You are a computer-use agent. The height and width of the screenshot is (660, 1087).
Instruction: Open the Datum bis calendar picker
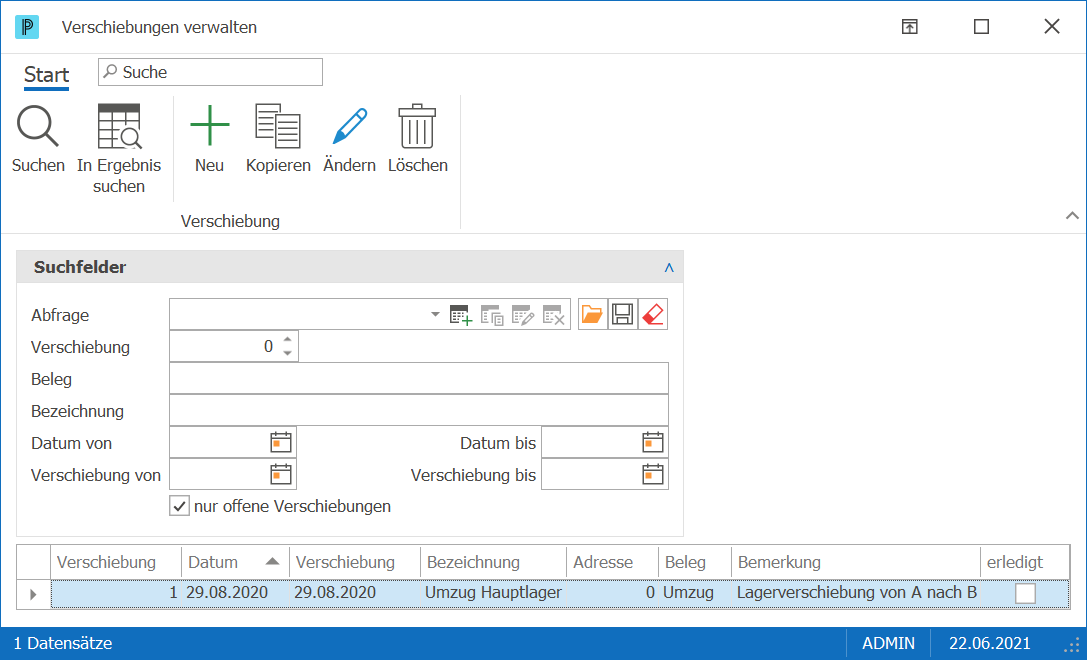(653, 442)
